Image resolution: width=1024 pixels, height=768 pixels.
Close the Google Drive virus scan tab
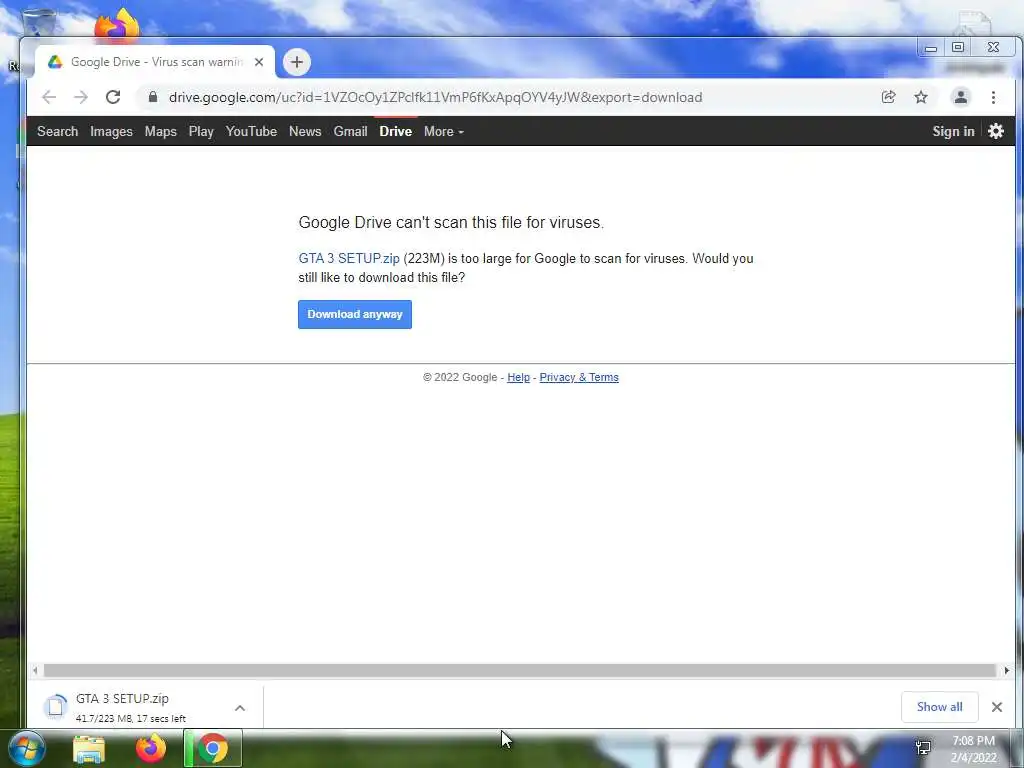click(259, 62)
